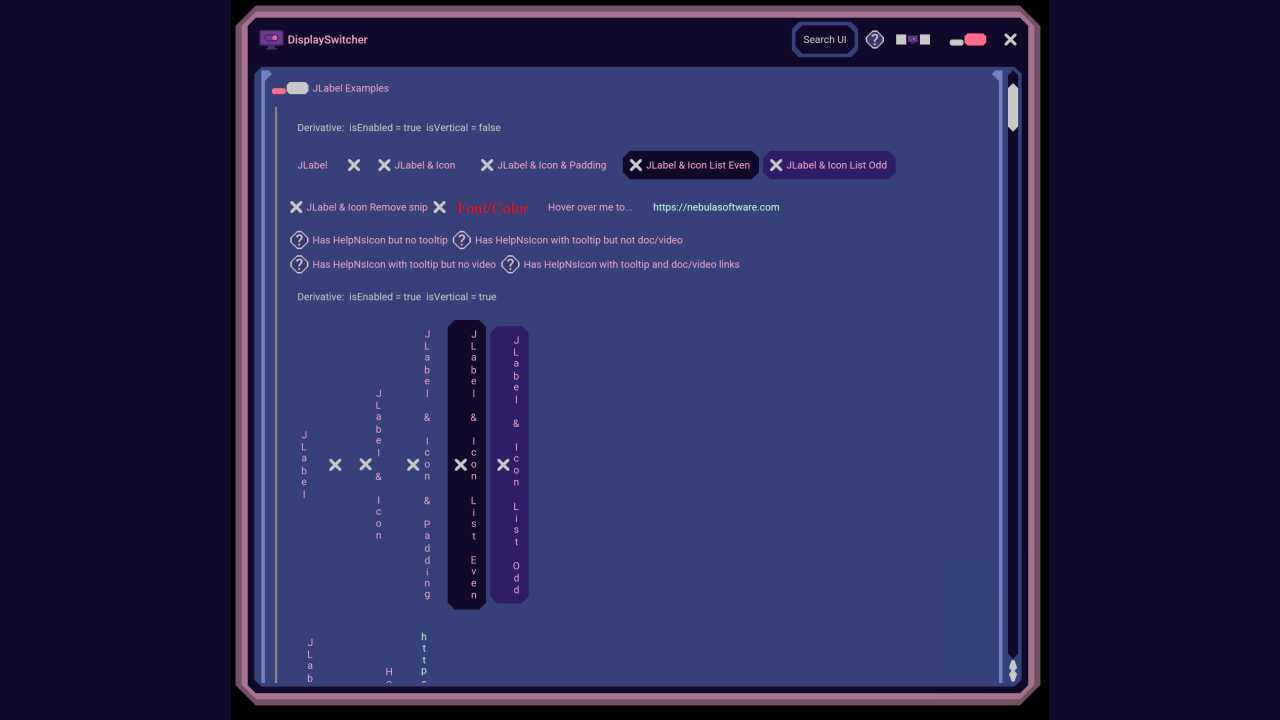This screenshot has width=1280, height=720.
Task: Select the JLabel & Icon List Even item
Action: coord(690,165)
